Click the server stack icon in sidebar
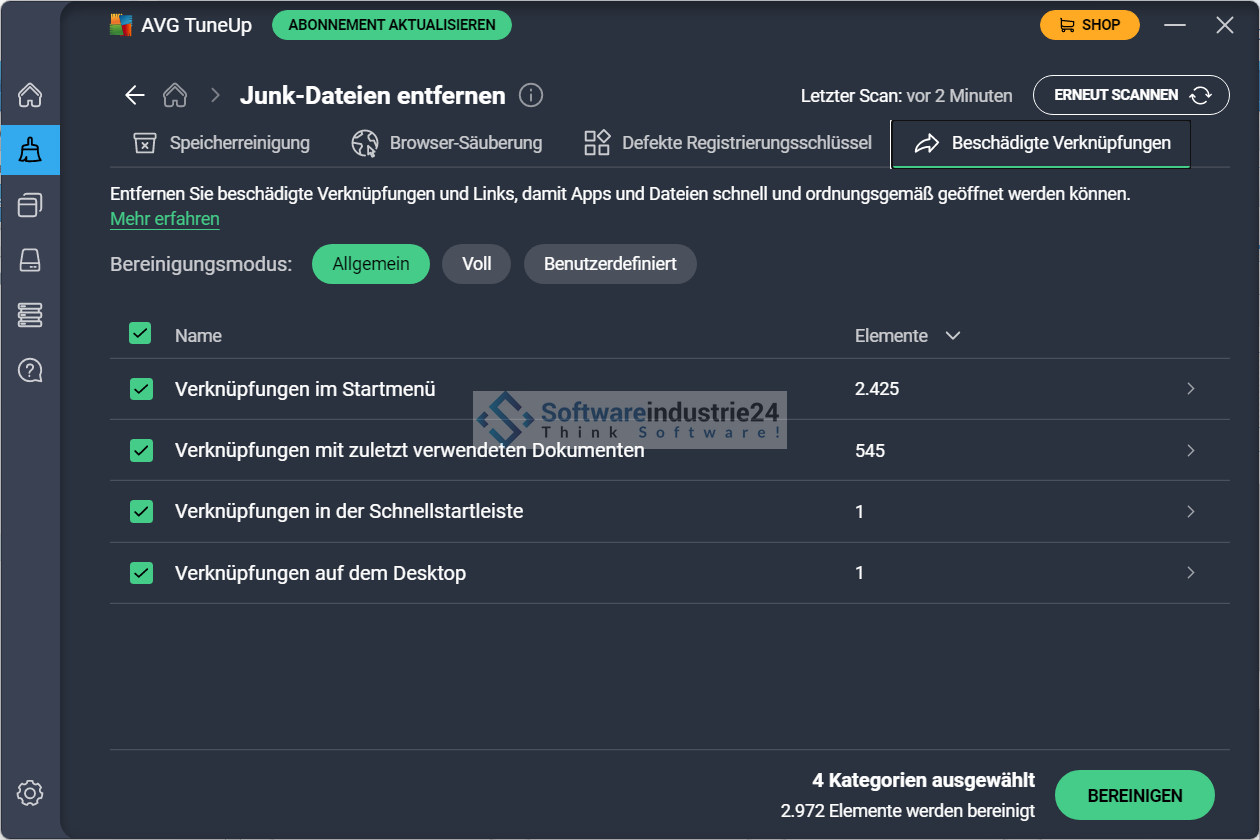 click(x=30, y=315)
